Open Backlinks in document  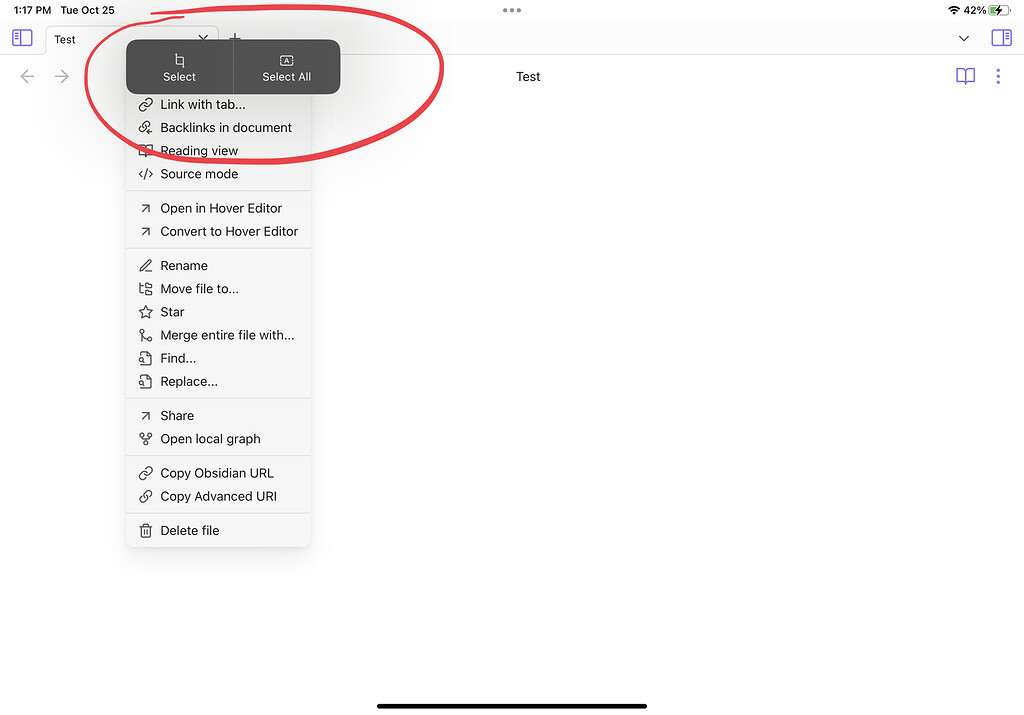click(x=226, y=127)
